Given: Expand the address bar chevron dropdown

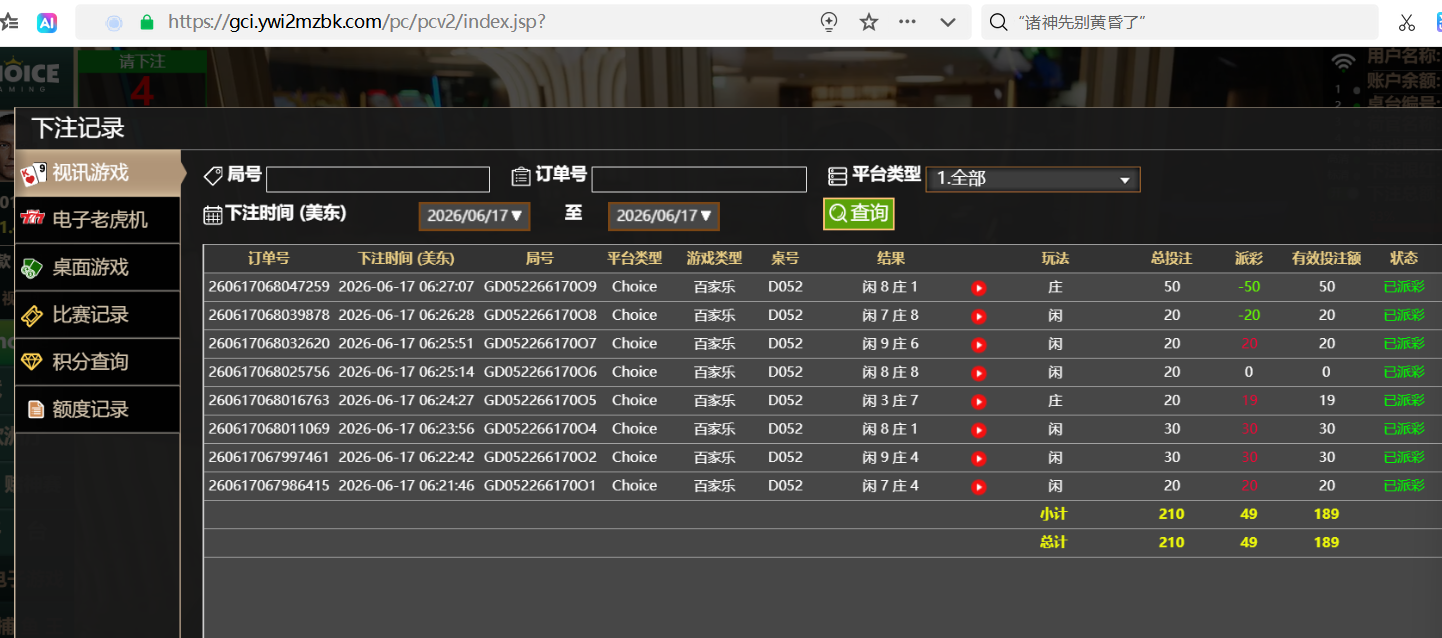Looking at the screenshot, I should tap(948, 22).
